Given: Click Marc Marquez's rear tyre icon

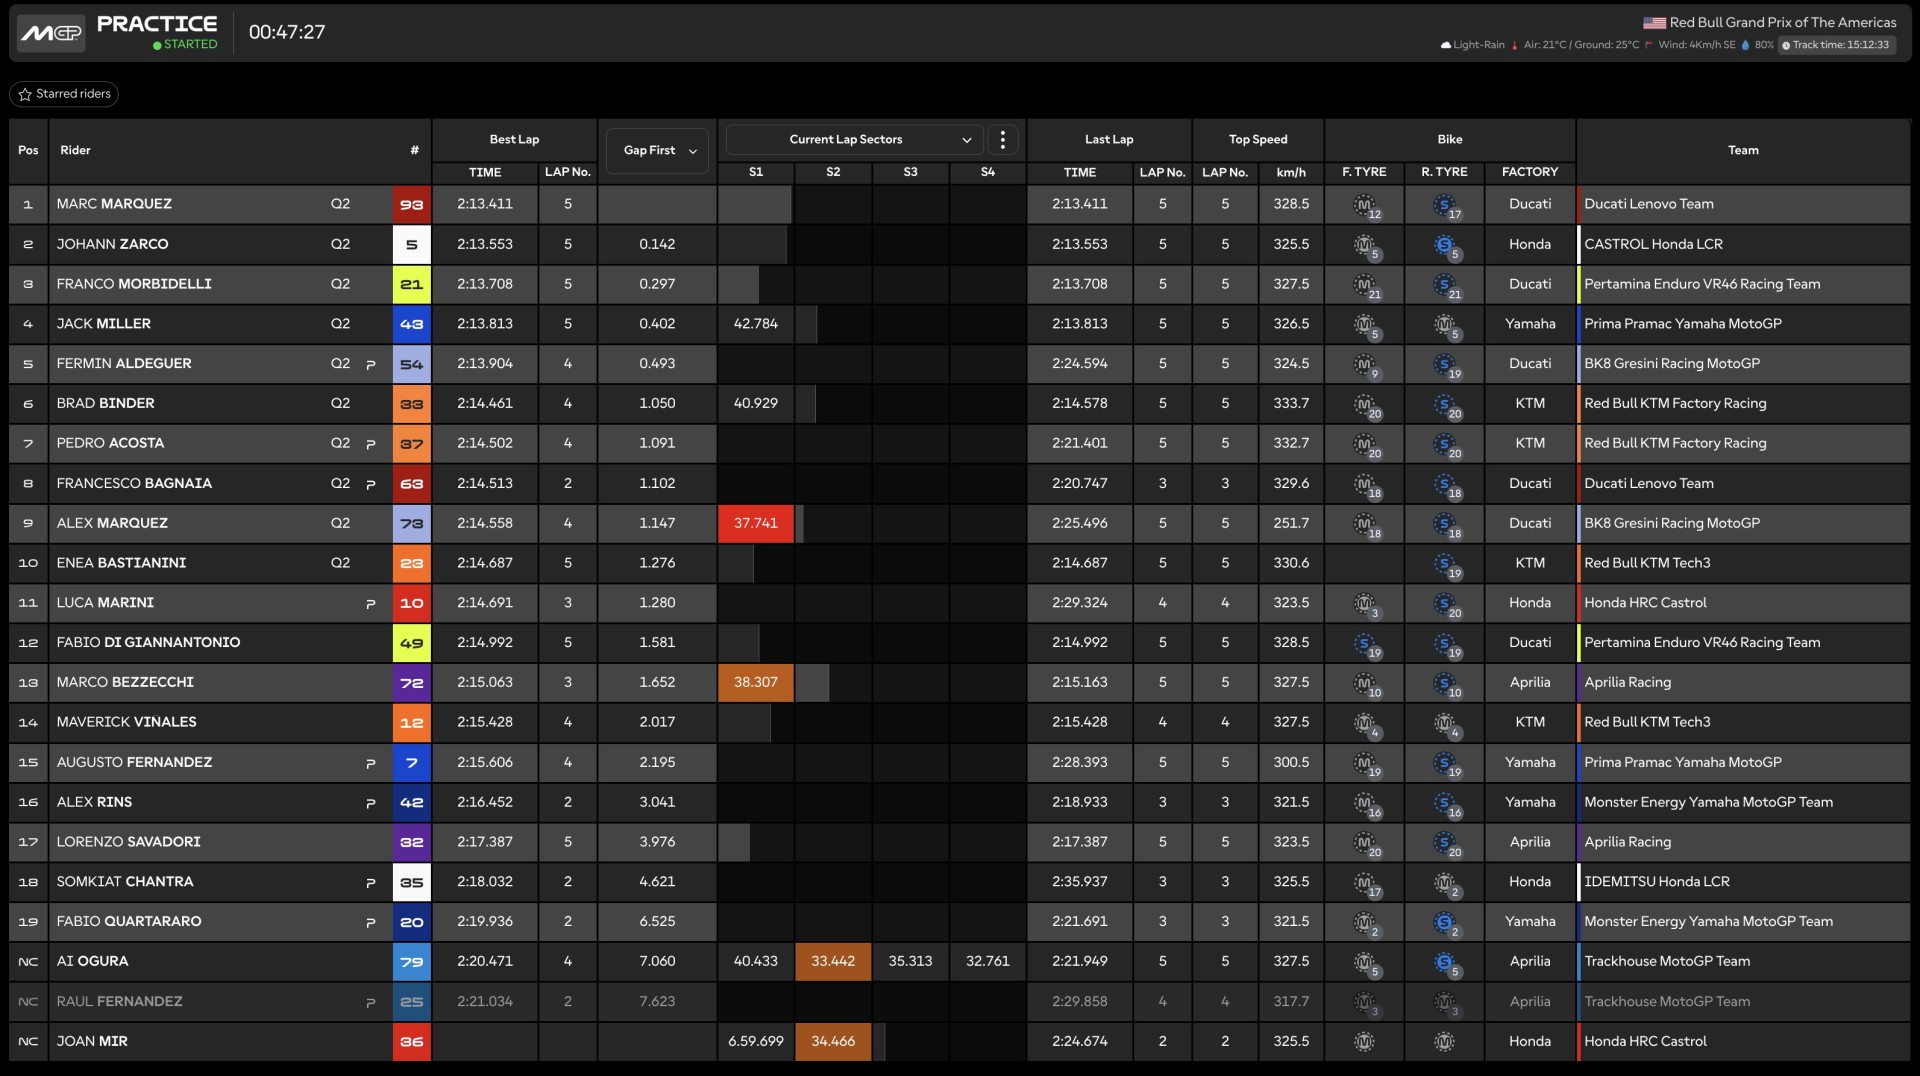Looking at the screenshot, I should 1446,206.
